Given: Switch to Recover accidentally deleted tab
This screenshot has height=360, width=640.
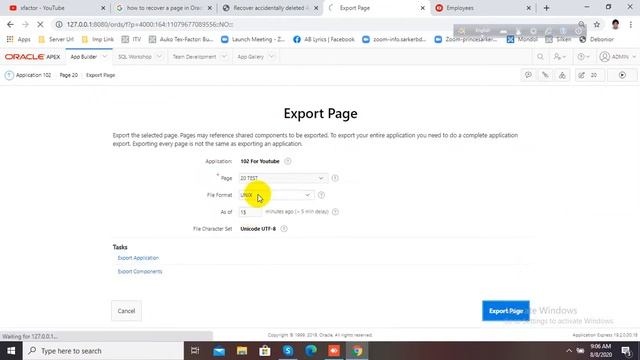Looking at the screenshot, I should click(270, 8).
